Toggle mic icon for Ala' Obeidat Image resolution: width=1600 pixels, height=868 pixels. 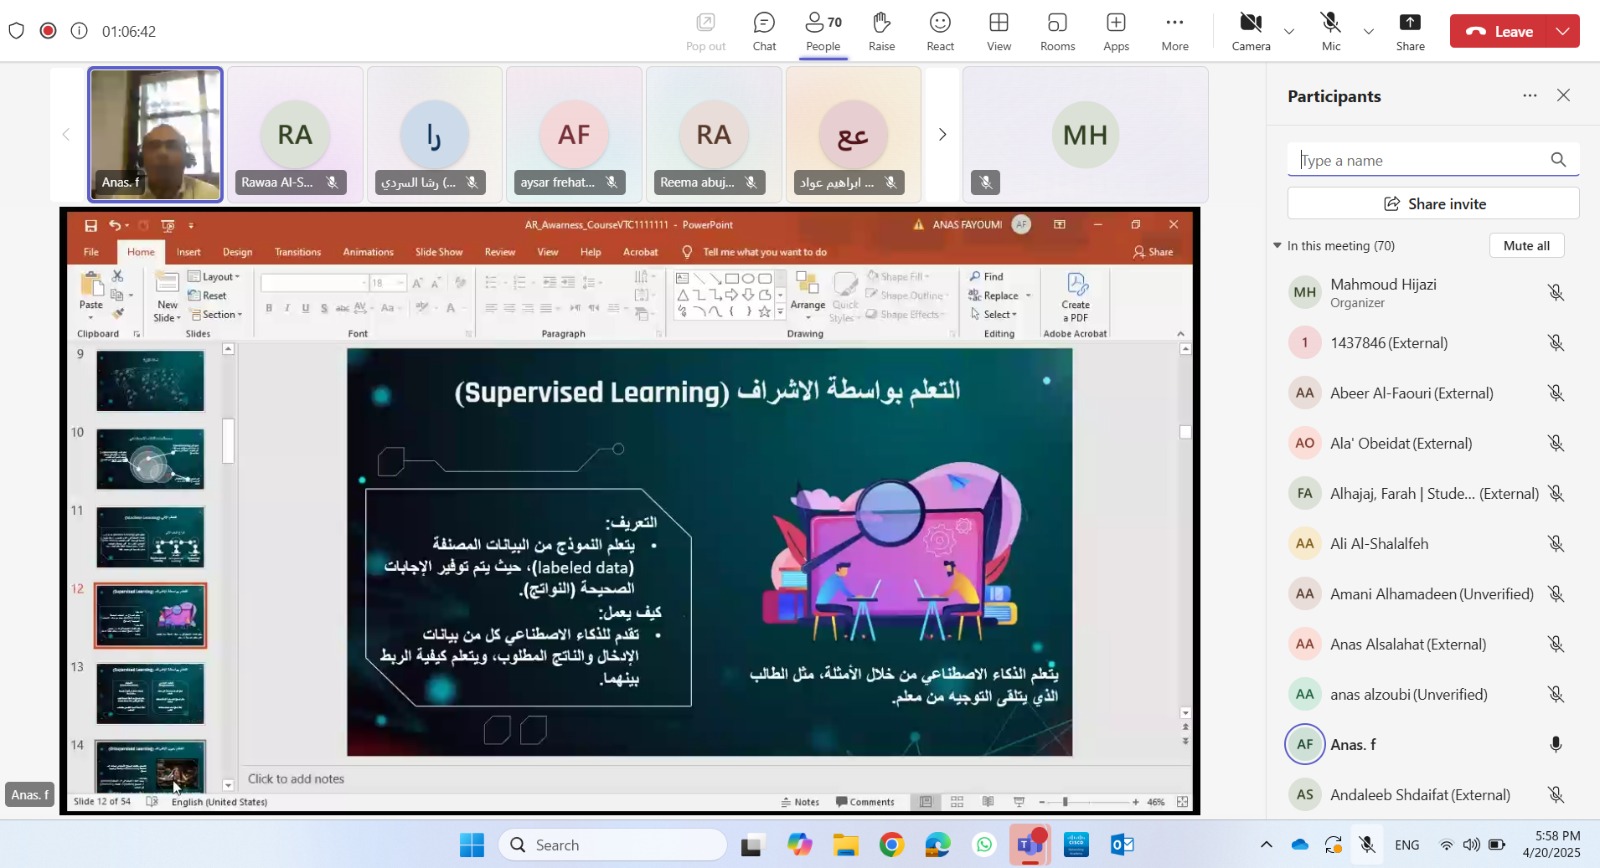[x=1556, y=443]
